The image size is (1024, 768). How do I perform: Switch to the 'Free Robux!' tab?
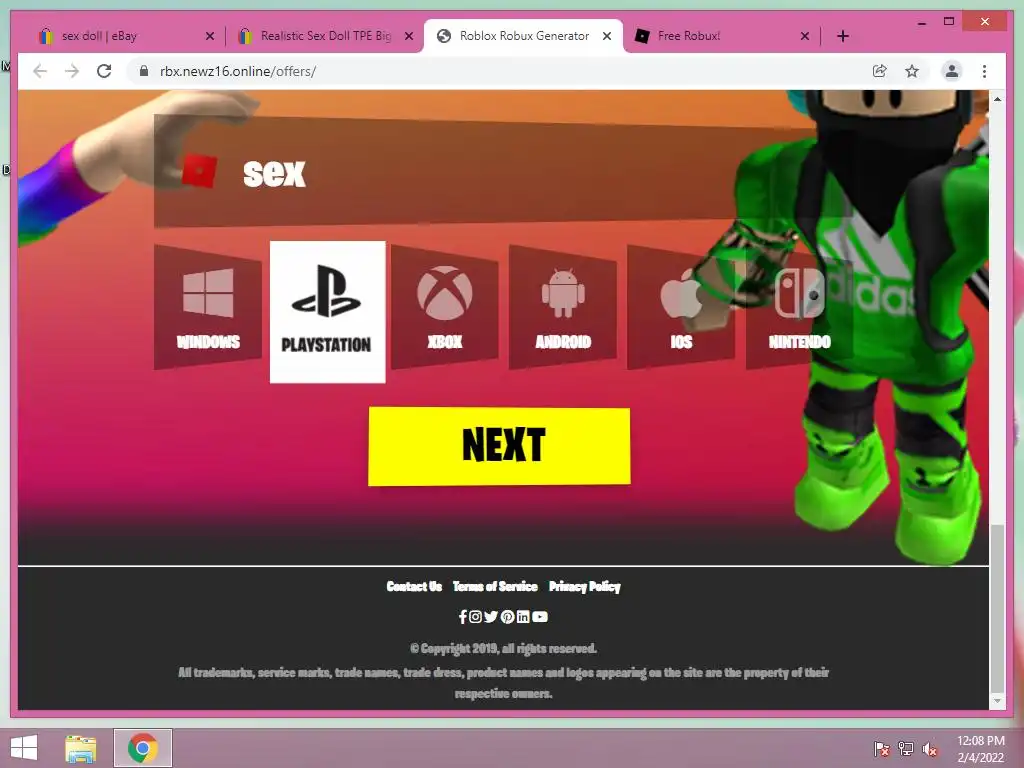click(722, 36)
